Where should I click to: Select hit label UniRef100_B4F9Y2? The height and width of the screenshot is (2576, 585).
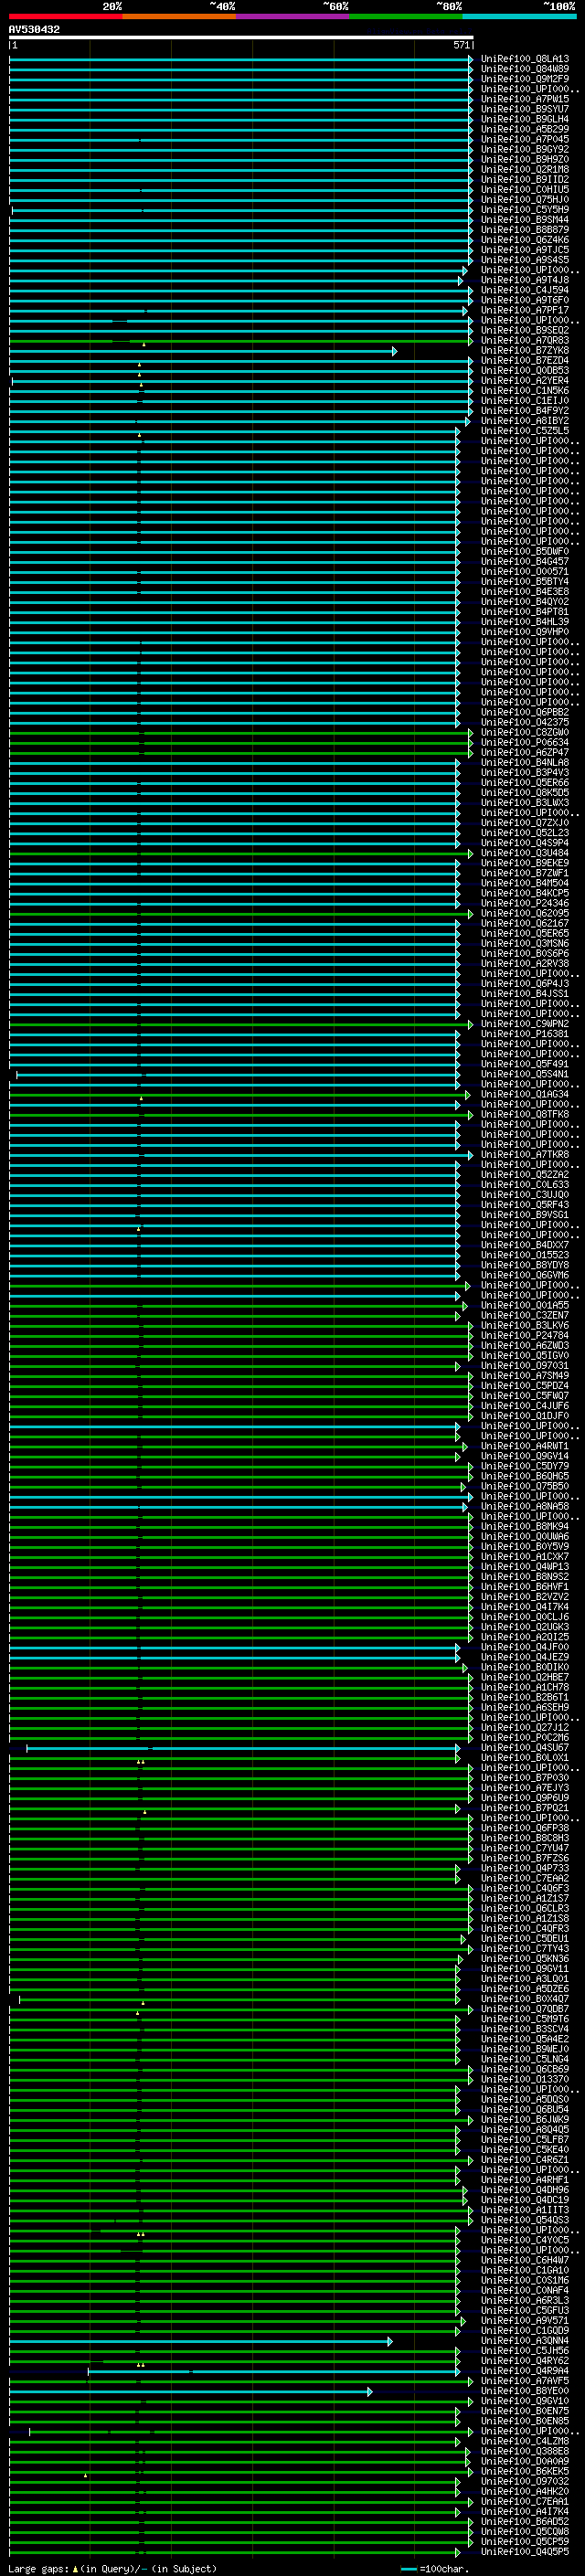pyautogui.click(x=525, y=410)
